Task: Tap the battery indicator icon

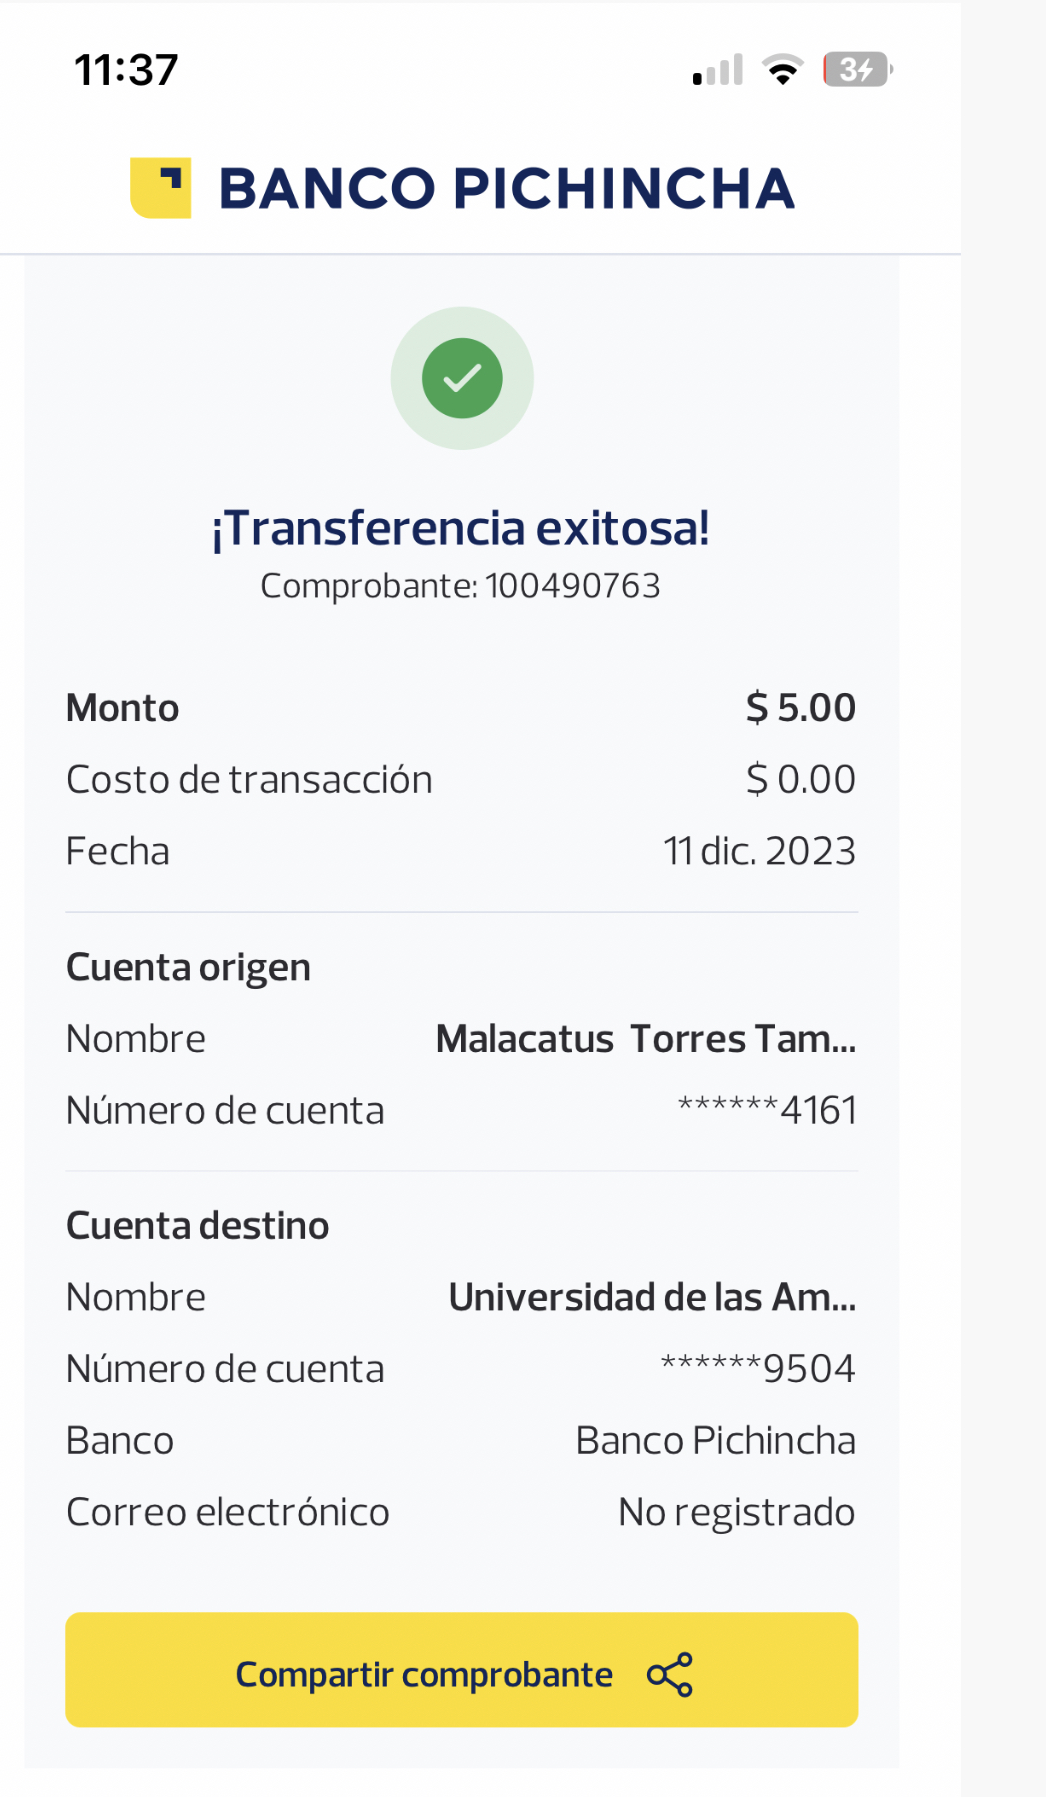Action: [x=857, y=70]
